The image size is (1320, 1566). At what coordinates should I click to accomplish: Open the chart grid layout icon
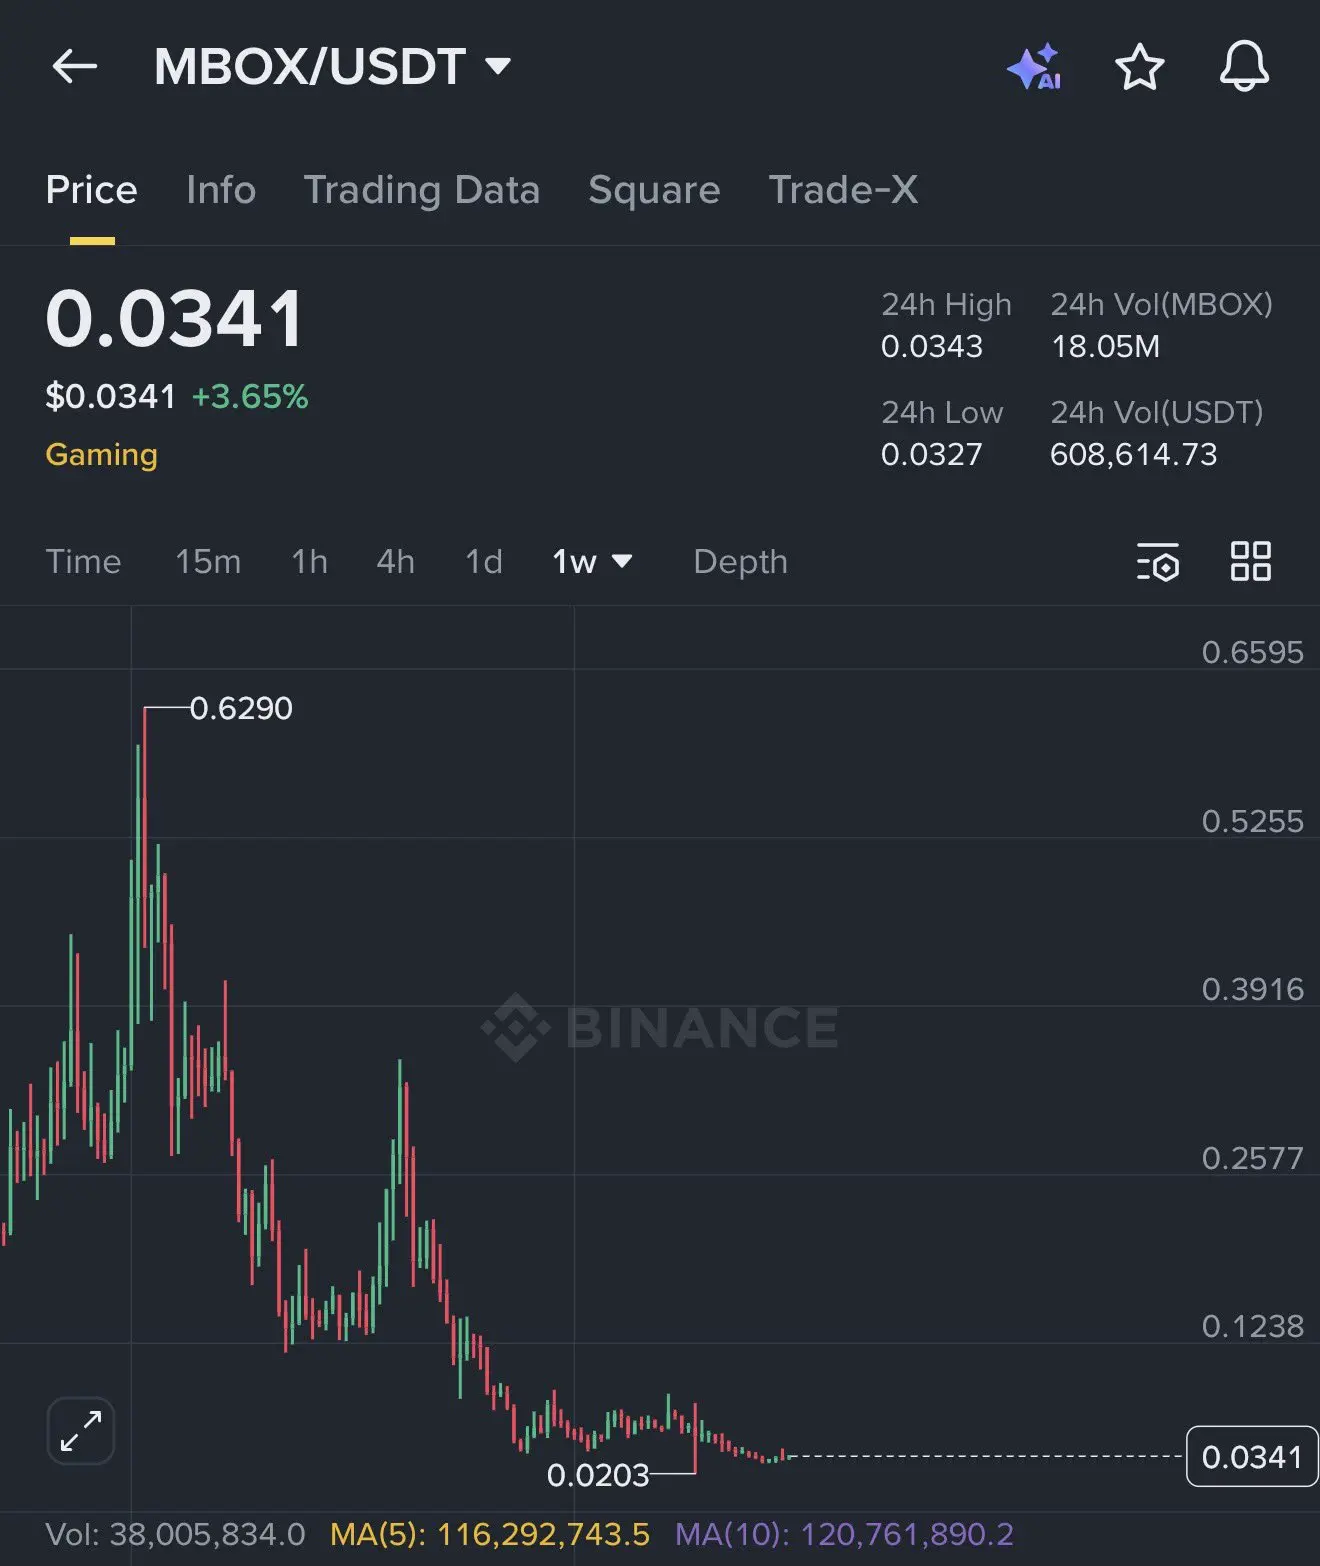(1250, 561)
